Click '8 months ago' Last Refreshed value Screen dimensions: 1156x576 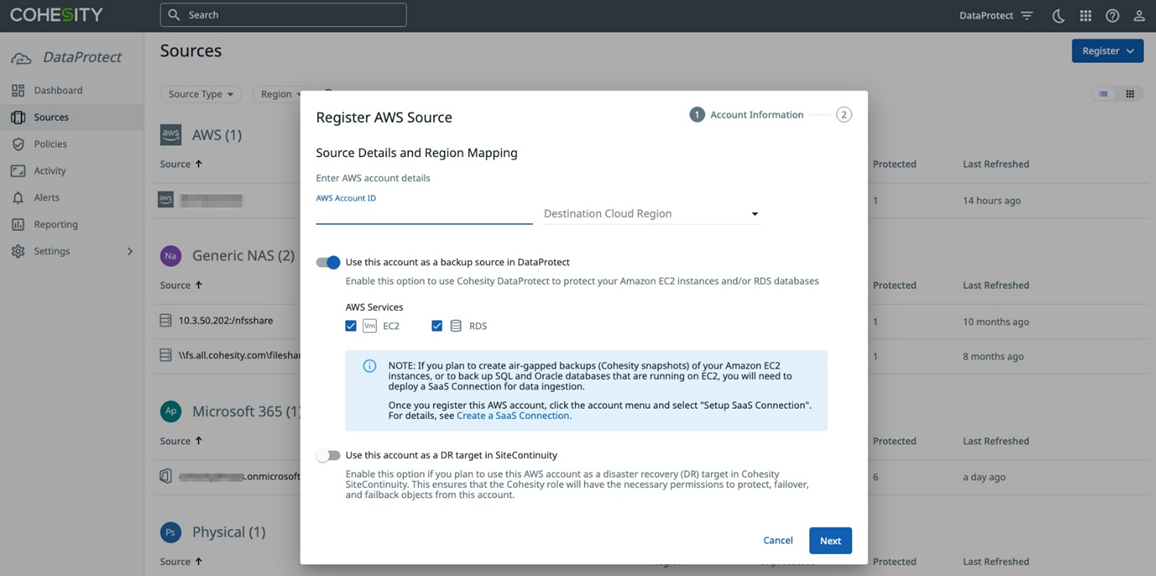pyautogui.click(x=993, y=357)
